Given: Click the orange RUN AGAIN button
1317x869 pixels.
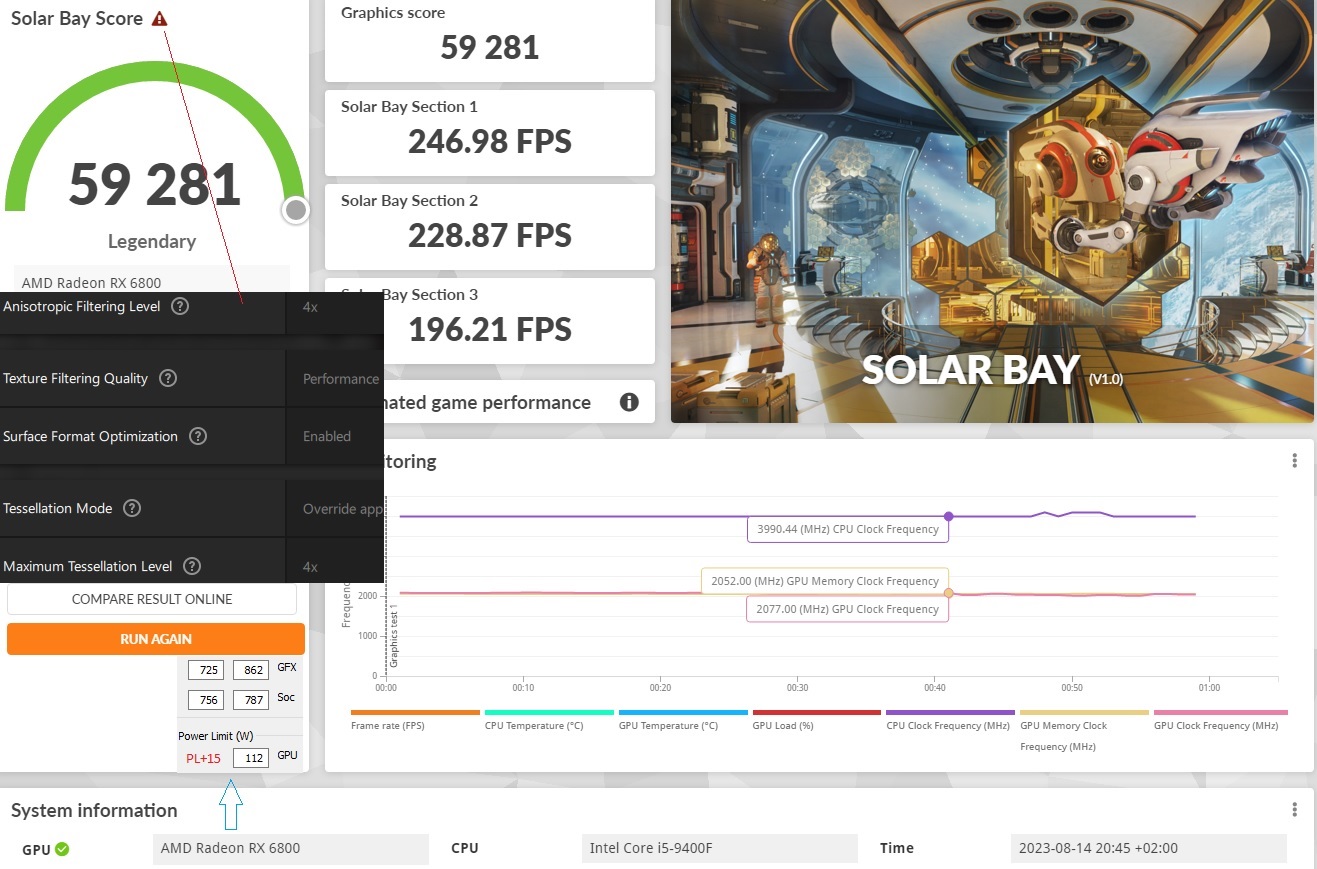Looking at the screenshot, I should click(x=156, y=639).
